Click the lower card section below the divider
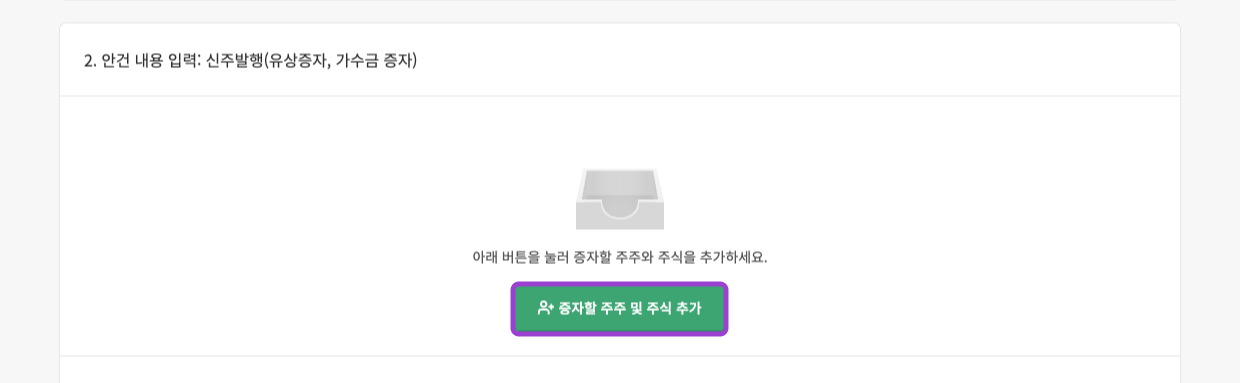The height and width of the screenshot is (383, 1240). (x=620, y=370)
